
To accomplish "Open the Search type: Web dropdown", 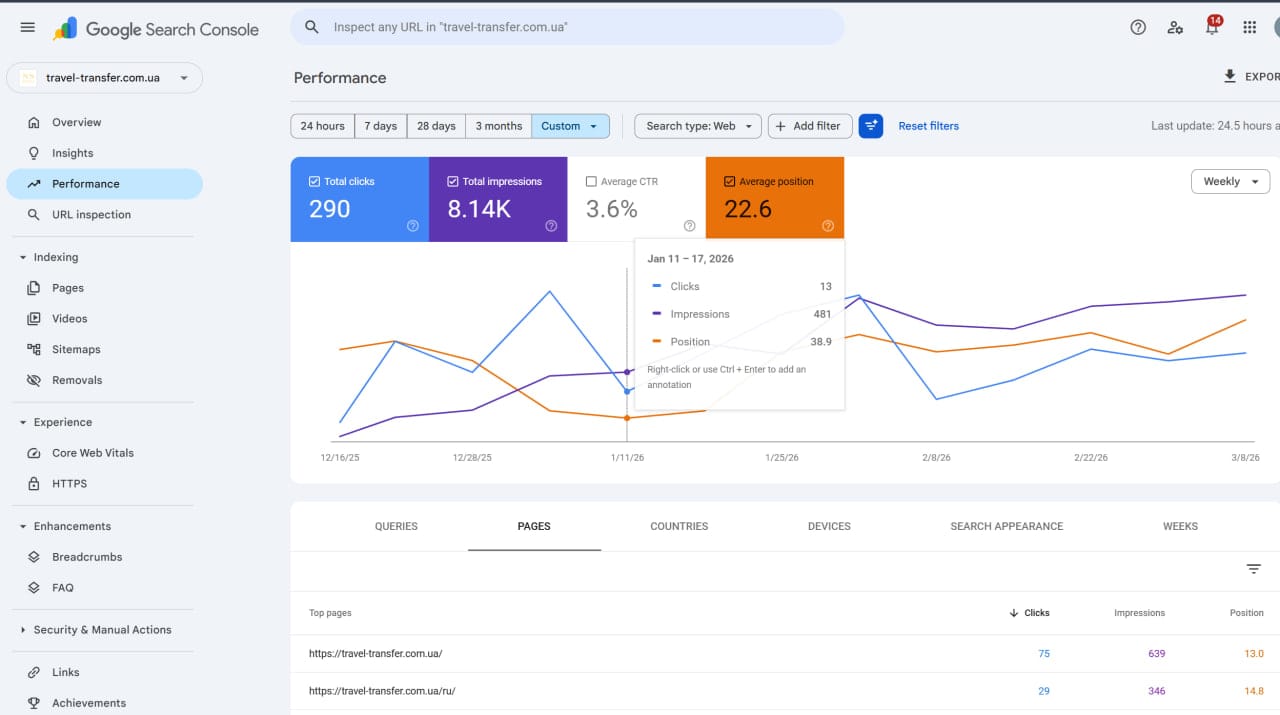I will point(698,126).
